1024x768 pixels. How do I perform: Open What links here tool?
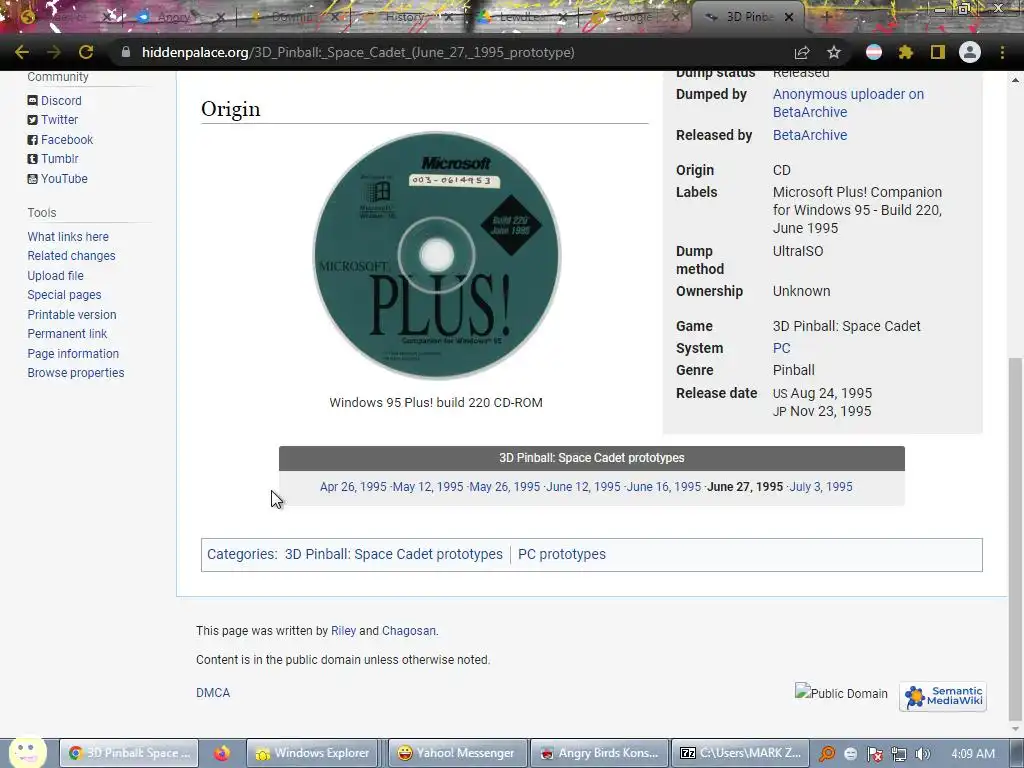coord(68,236)
